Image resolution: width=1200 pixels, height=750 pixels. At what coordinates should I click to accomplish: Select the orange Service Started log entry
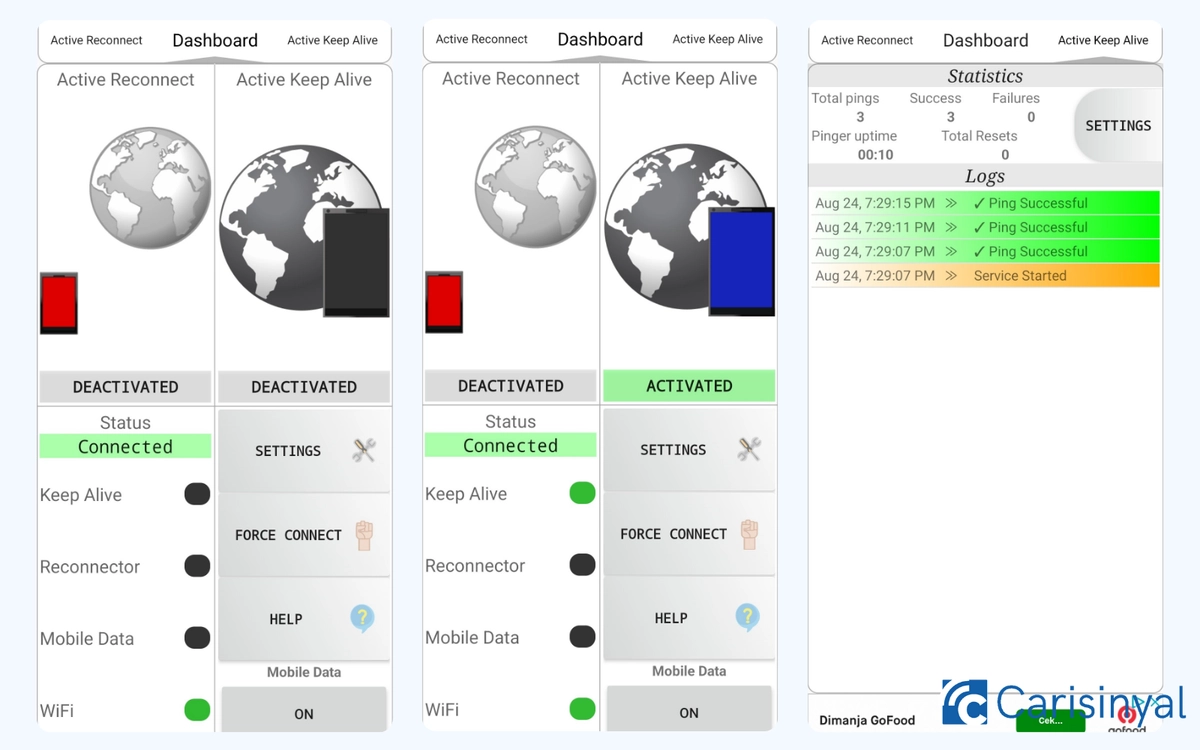point(985,276)
